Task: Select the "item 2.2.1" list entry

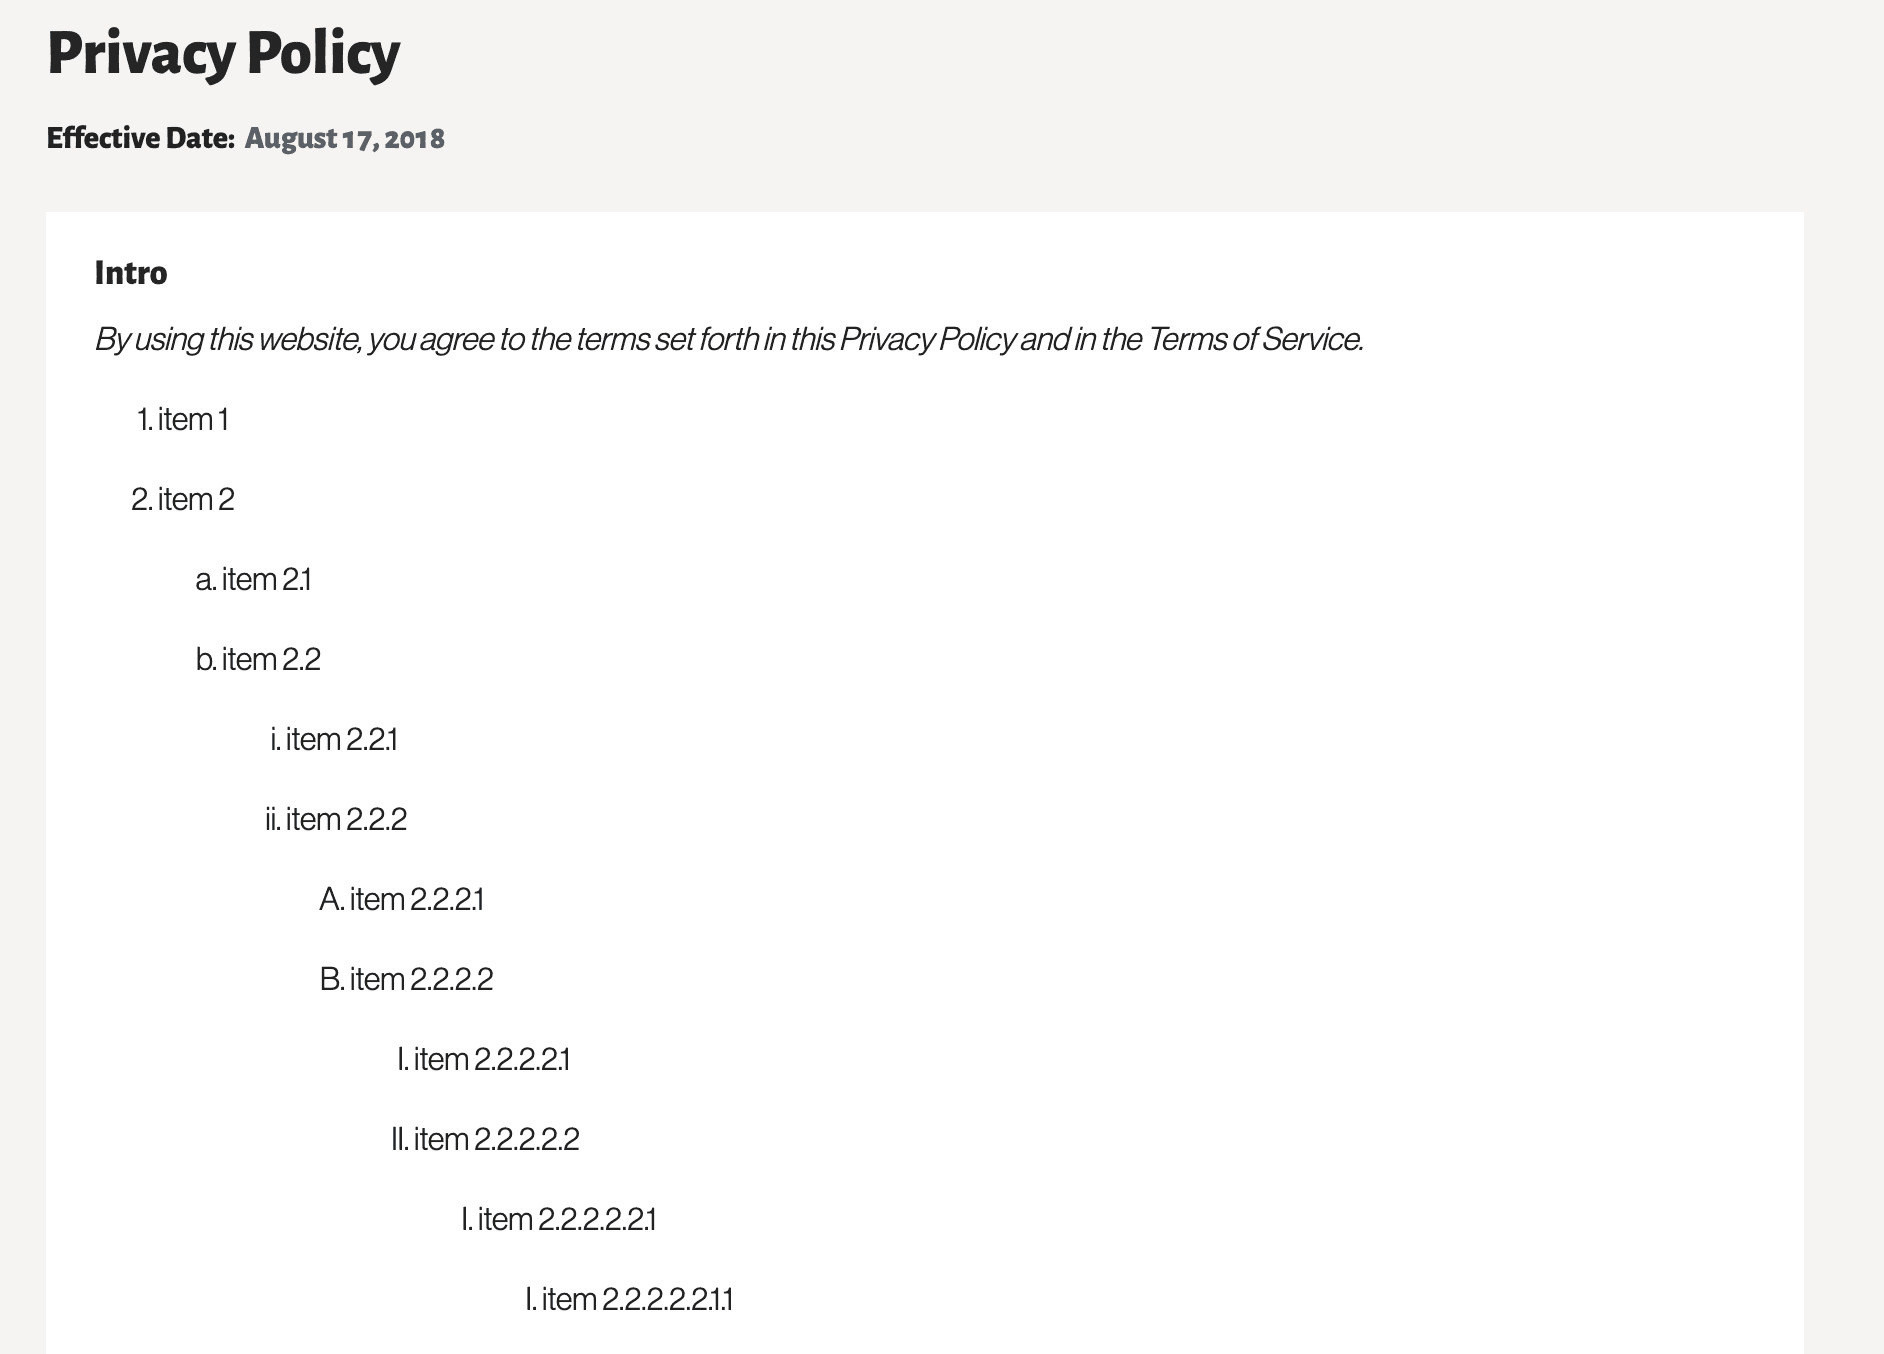Action: pyautogui.click(x=341, y=739)
